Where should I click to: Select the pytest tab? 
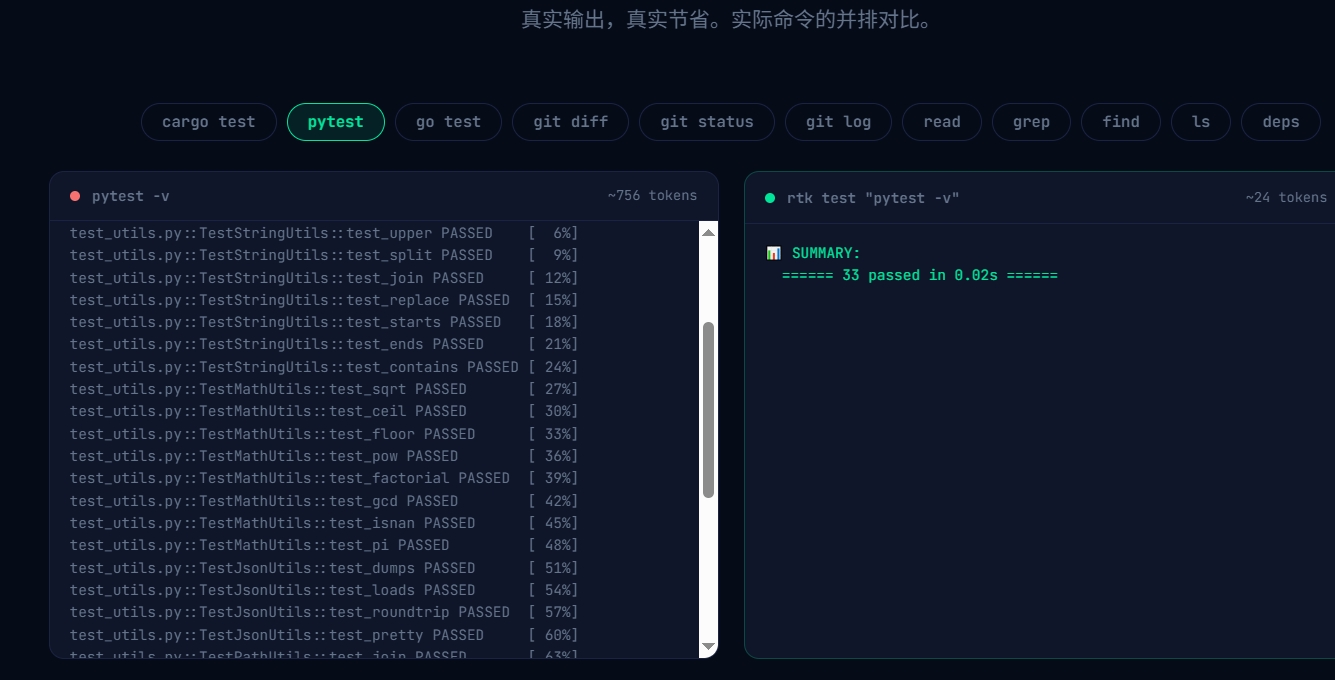click(x=336, y=122)
